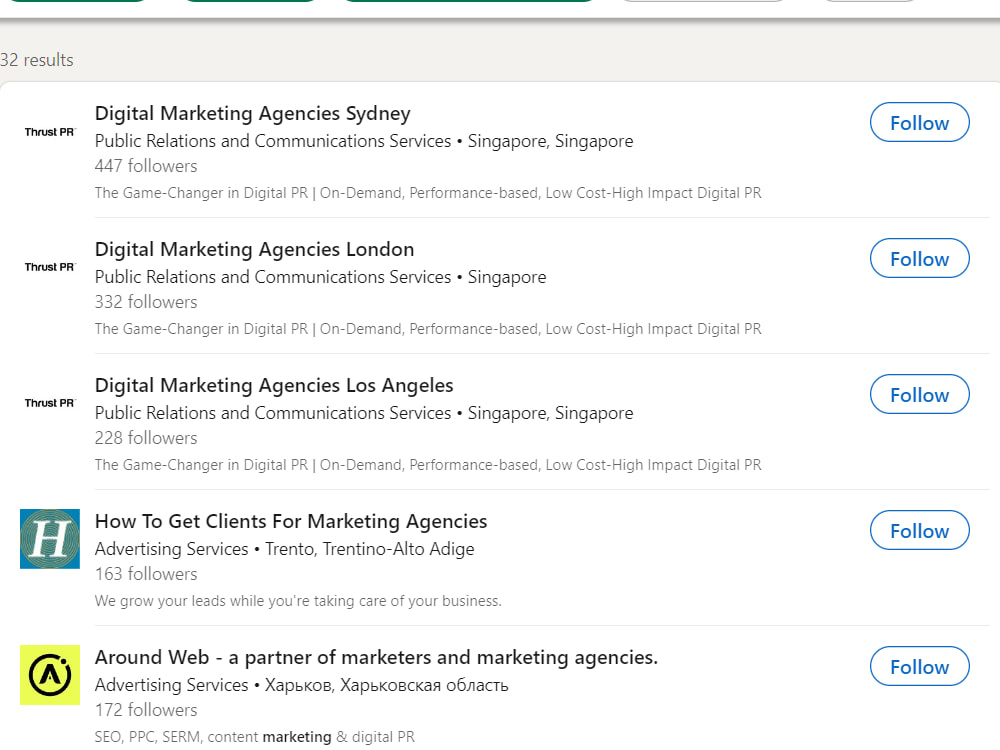Screen dimensions: 1000x750
Task: Open Thrust PR logo beside London agencies listing
Action: 50,267
